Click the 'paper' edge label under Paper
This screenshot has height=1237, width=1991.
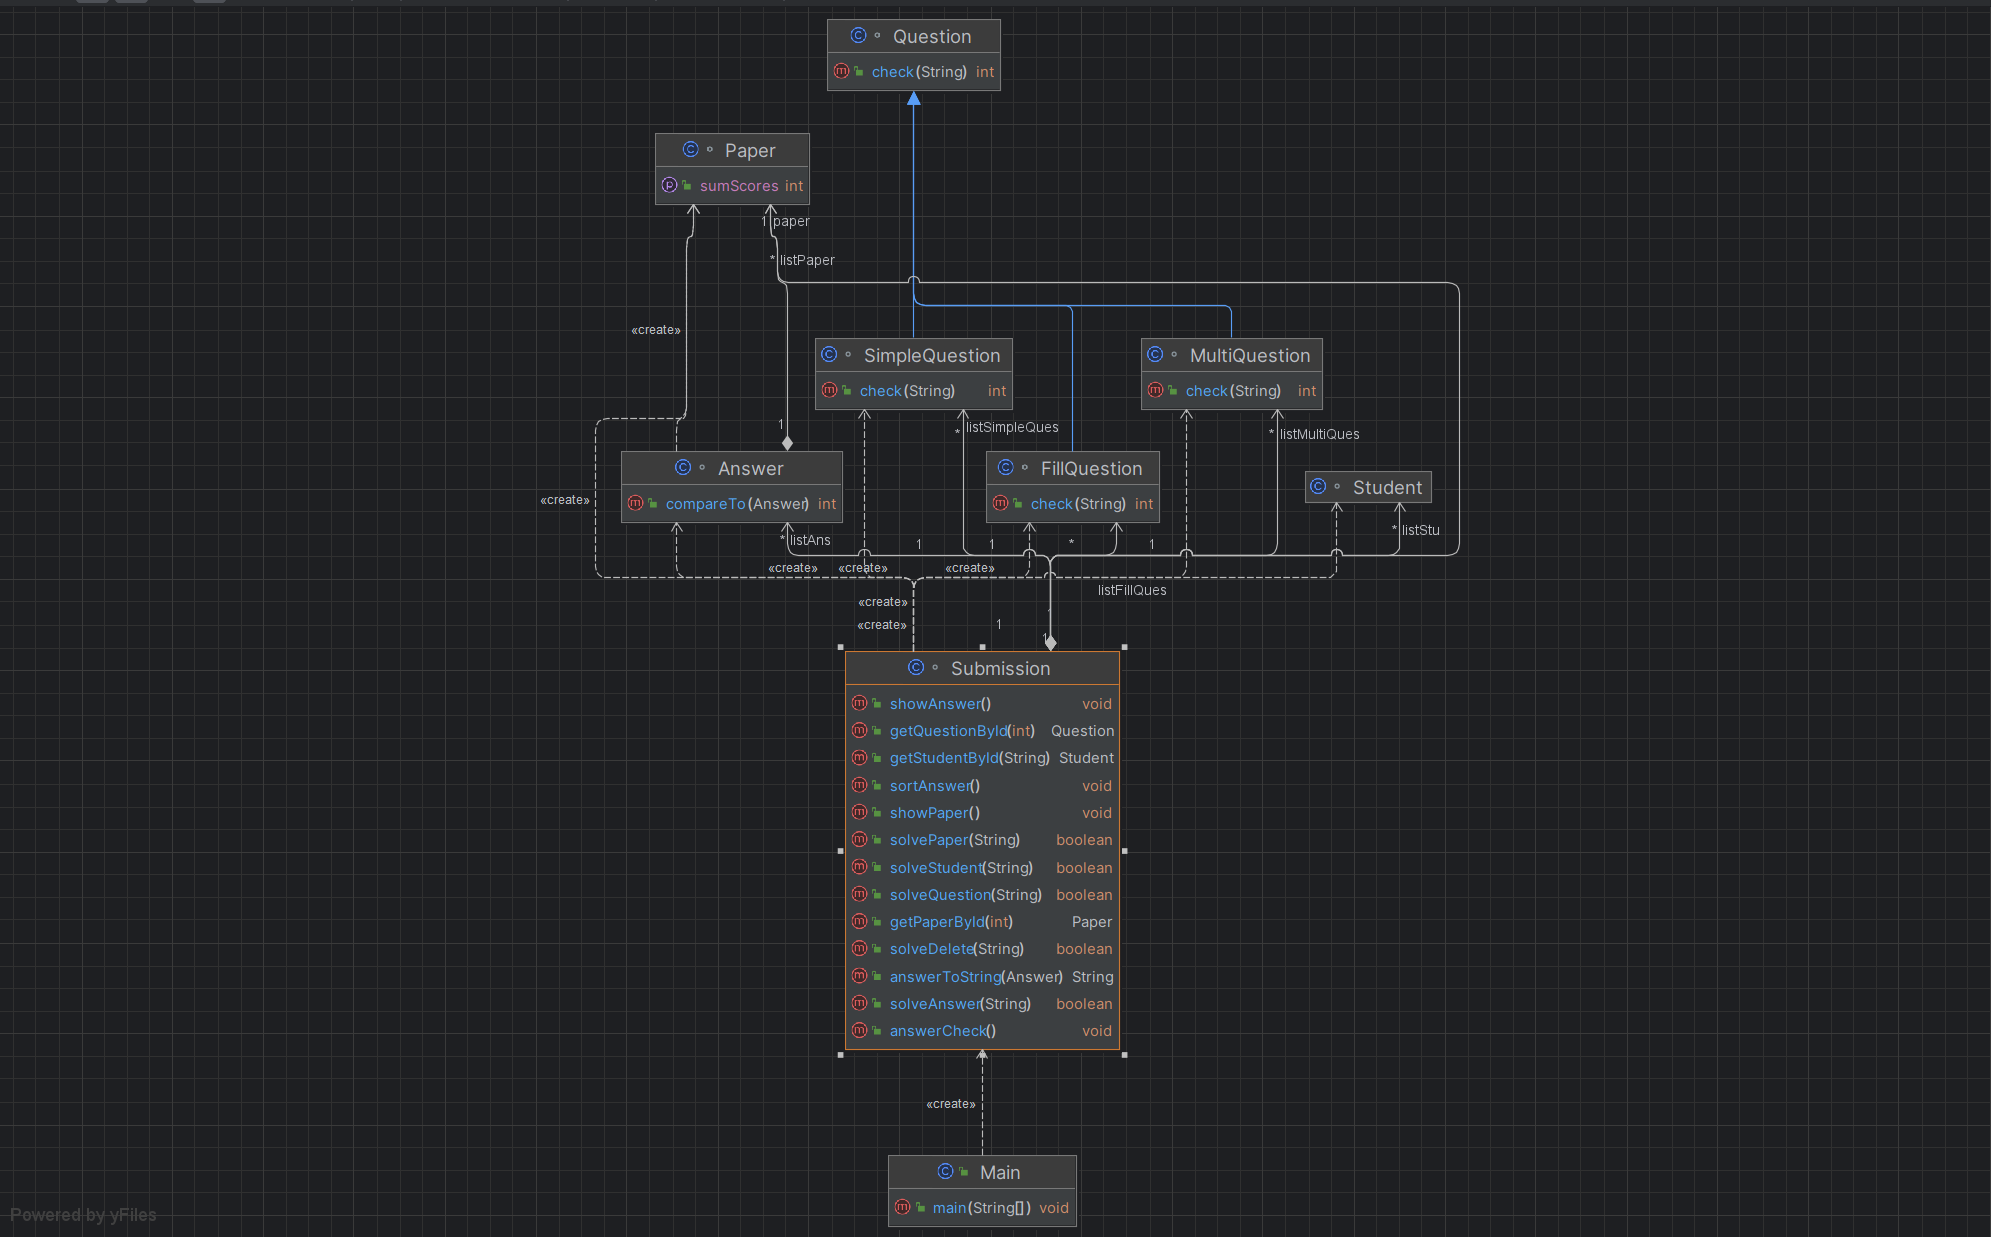click(791, 221)
